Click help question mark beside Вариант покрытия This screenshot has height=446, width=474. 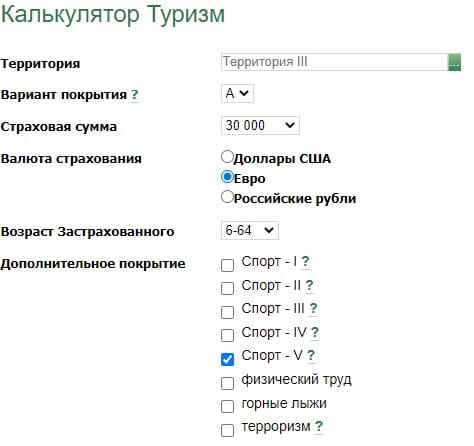point(134,95)
